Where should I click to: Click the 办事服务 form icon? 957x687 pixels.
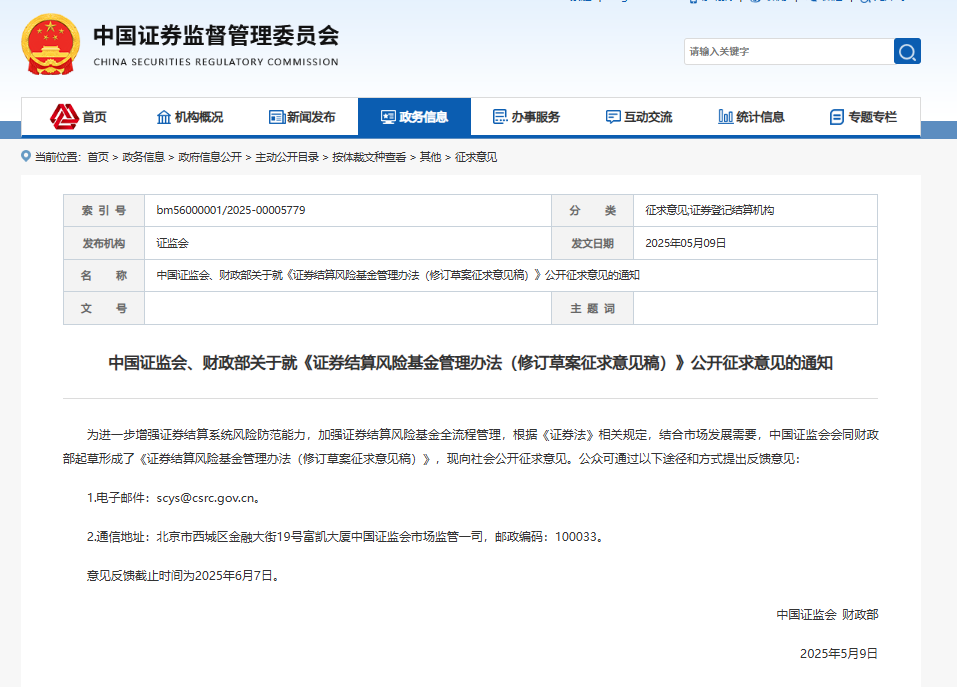[500, 117]
